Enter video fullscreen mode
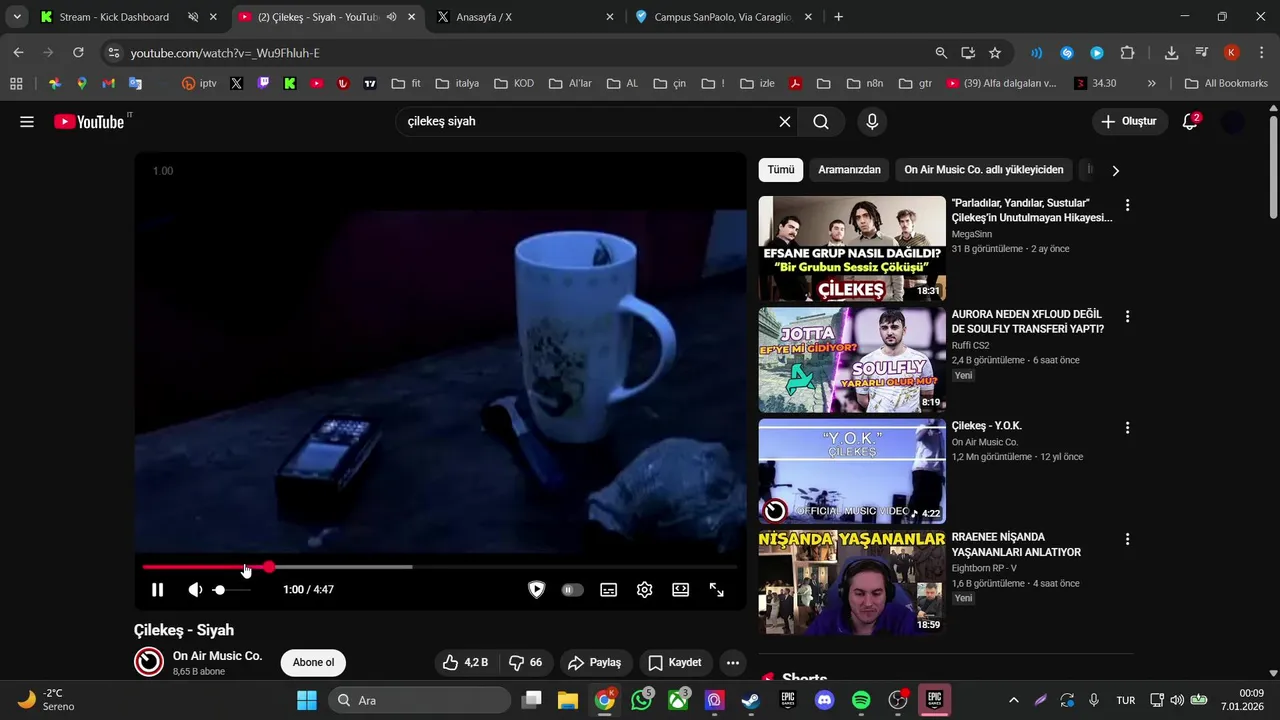 coord(717,590)
